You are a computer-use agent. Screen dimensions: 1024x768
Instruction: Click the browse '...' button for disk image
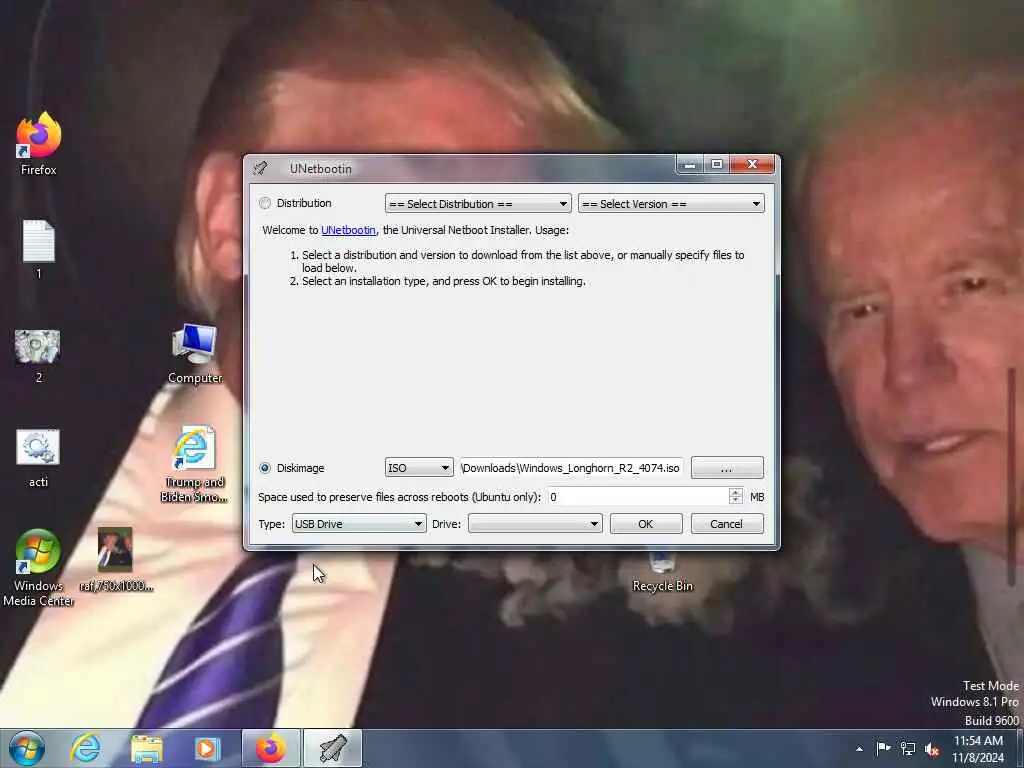(x=727, y=468)
